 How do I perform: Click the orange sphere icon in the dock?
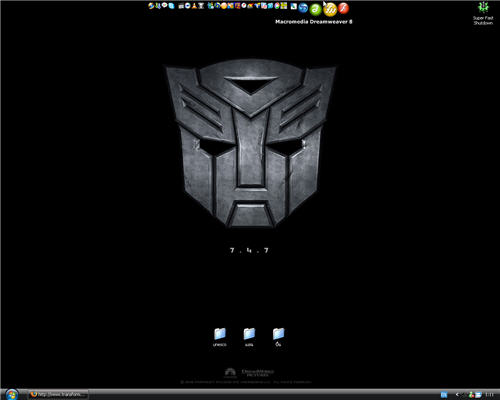coord(224,6)
